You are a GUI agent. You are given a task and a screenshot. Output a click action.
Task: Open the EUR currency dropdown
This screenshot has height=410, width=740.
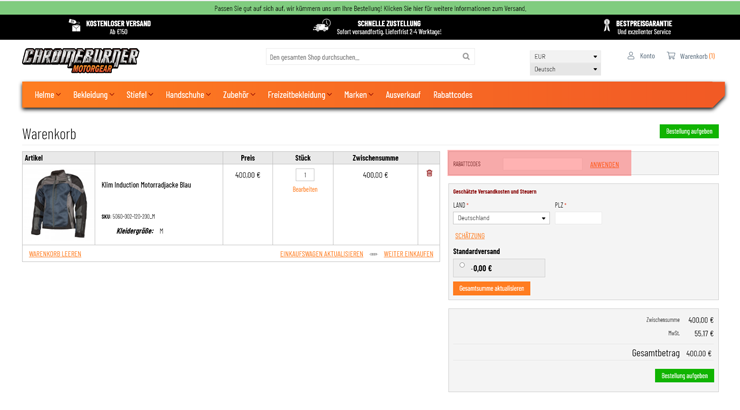click(x=565, y=56)
